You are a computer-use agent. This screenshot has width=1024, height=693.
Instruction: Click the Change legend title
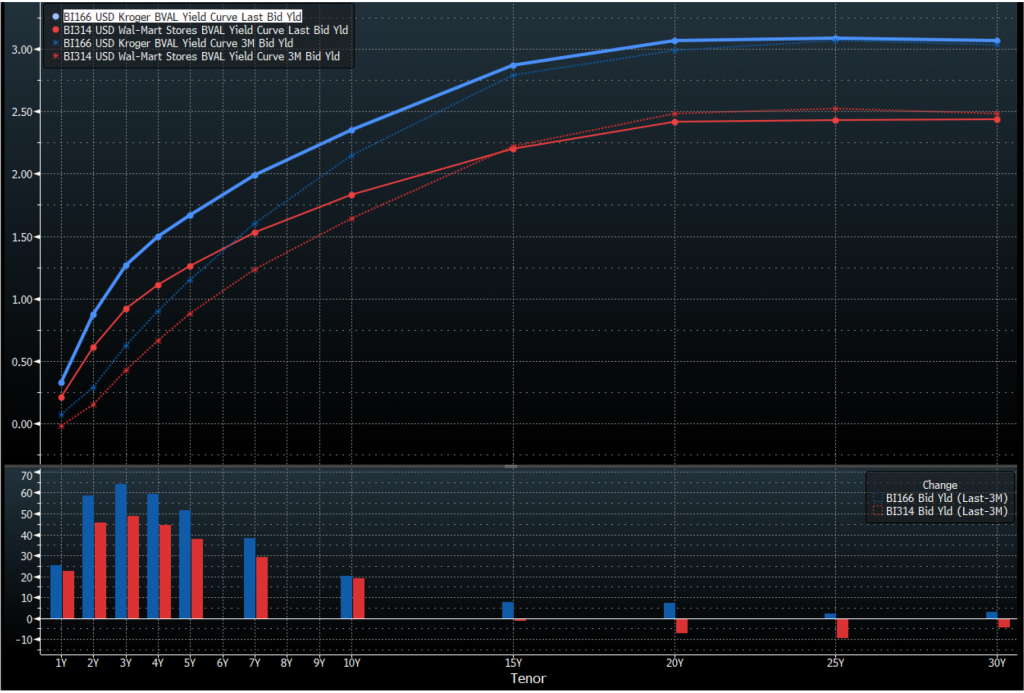tap(940, 484)
